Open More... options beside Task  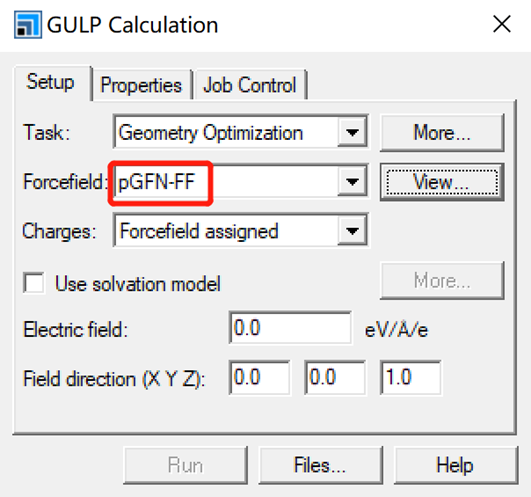coord(442,133)
